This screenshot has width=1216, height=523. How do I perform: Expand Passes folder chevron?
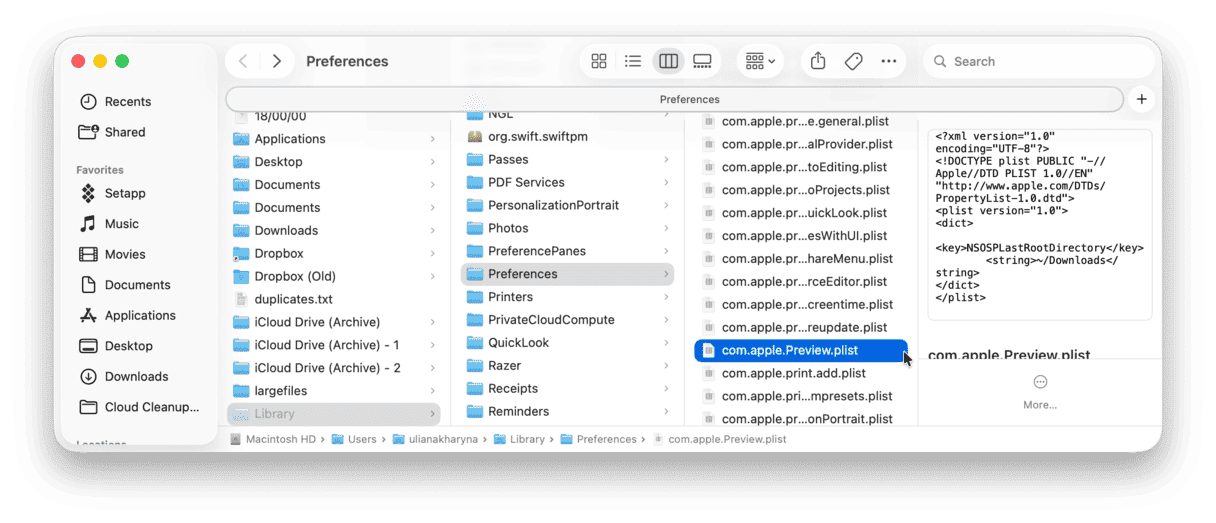pyautogui.click(x=666, y=159)
